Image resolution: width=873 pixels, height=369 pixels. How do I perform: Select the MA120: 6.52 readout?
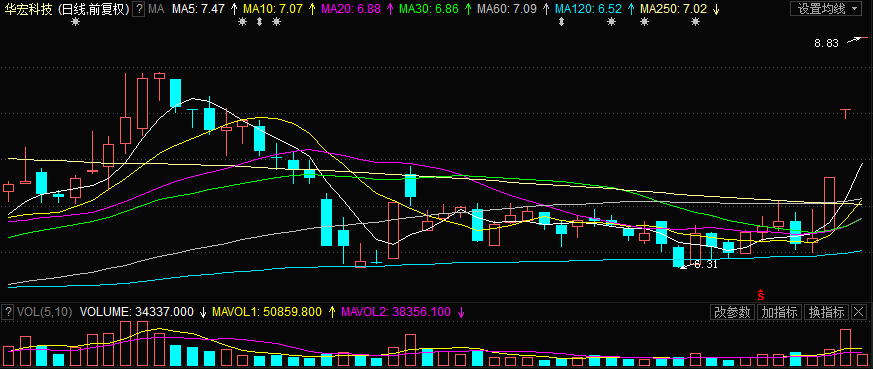point(587,8)
